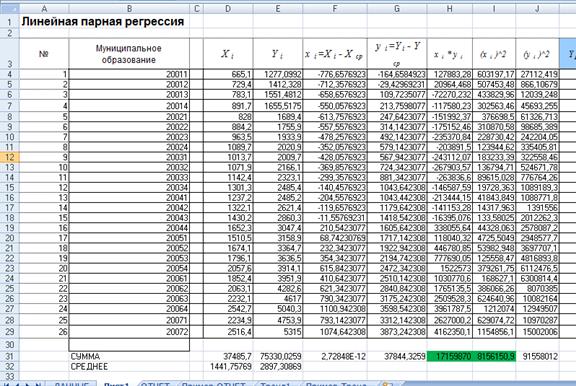576x386 pixels.
Task: Select the cell containing 20053
Action: tap(129, 258)
